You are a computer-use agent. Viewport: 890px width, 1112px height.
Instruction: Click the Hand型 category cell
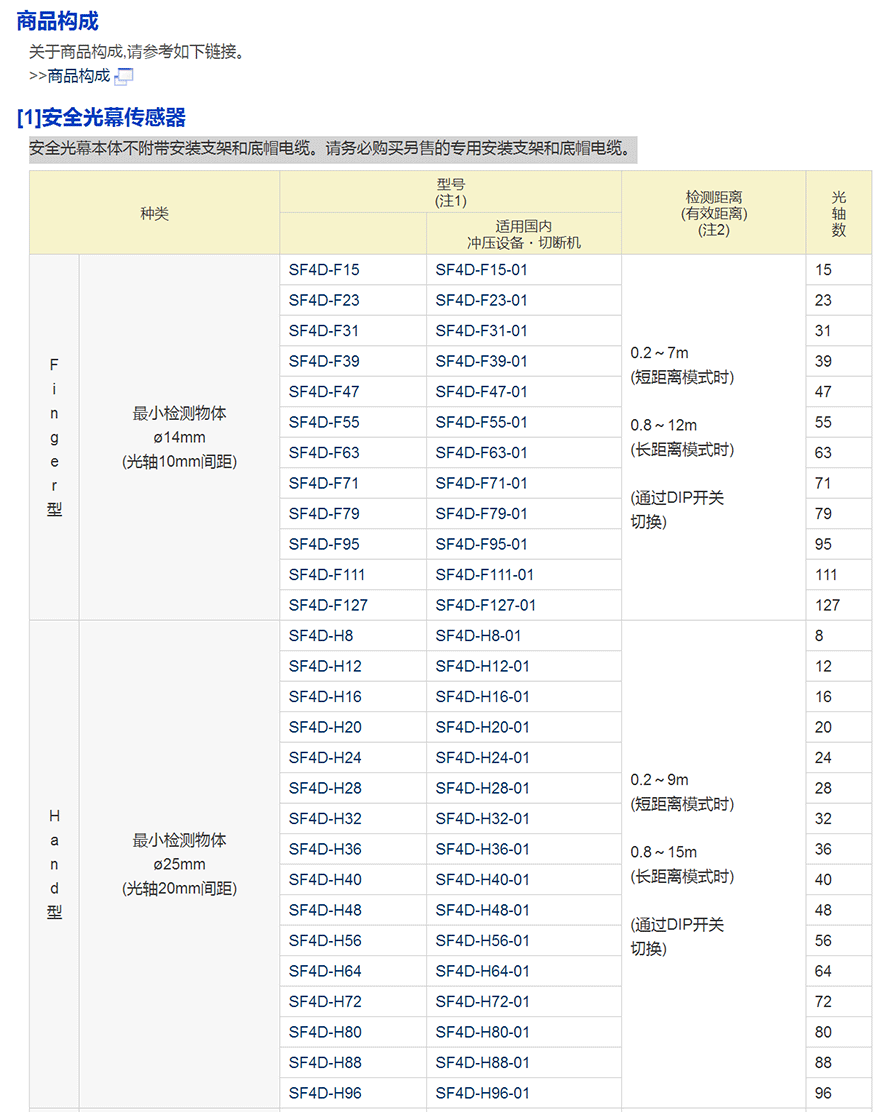tap(54, 864)
